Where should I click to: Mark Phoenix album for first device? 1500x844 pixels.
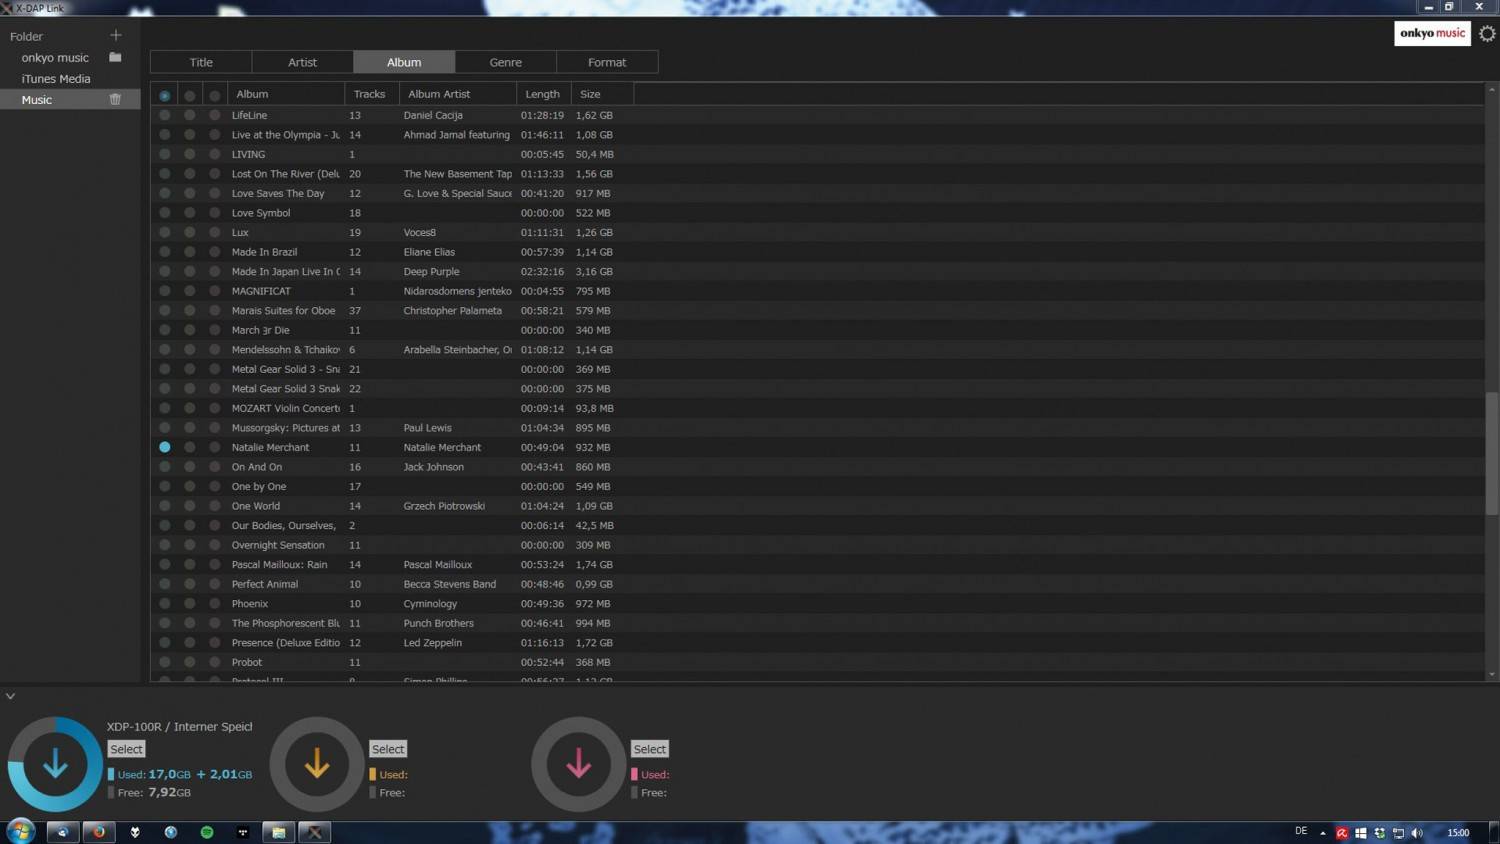pyautogui.click(x=165, y=603)
